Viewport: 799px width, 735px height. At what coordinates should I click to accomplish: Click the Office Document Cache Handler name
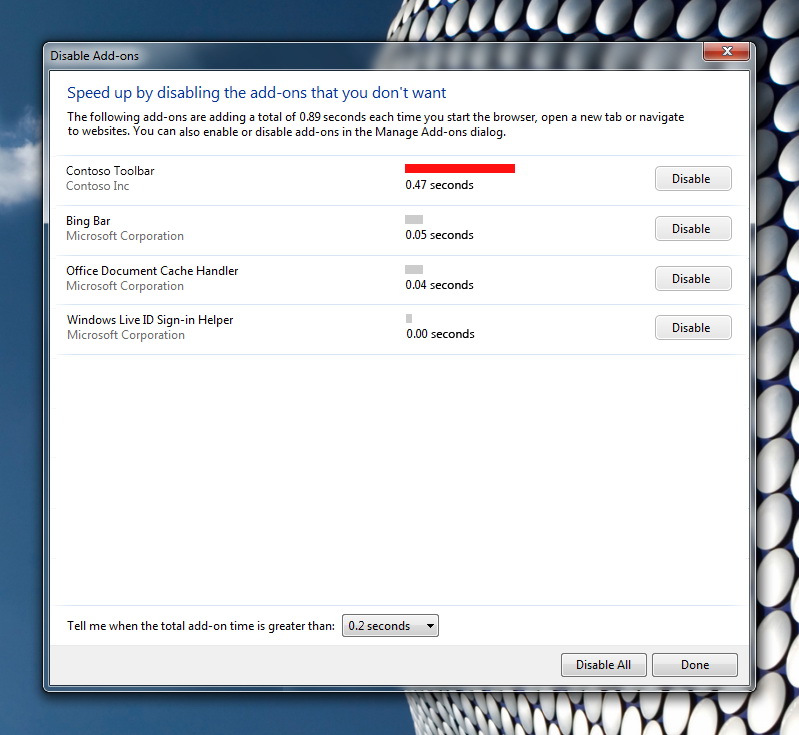(152, 271)
